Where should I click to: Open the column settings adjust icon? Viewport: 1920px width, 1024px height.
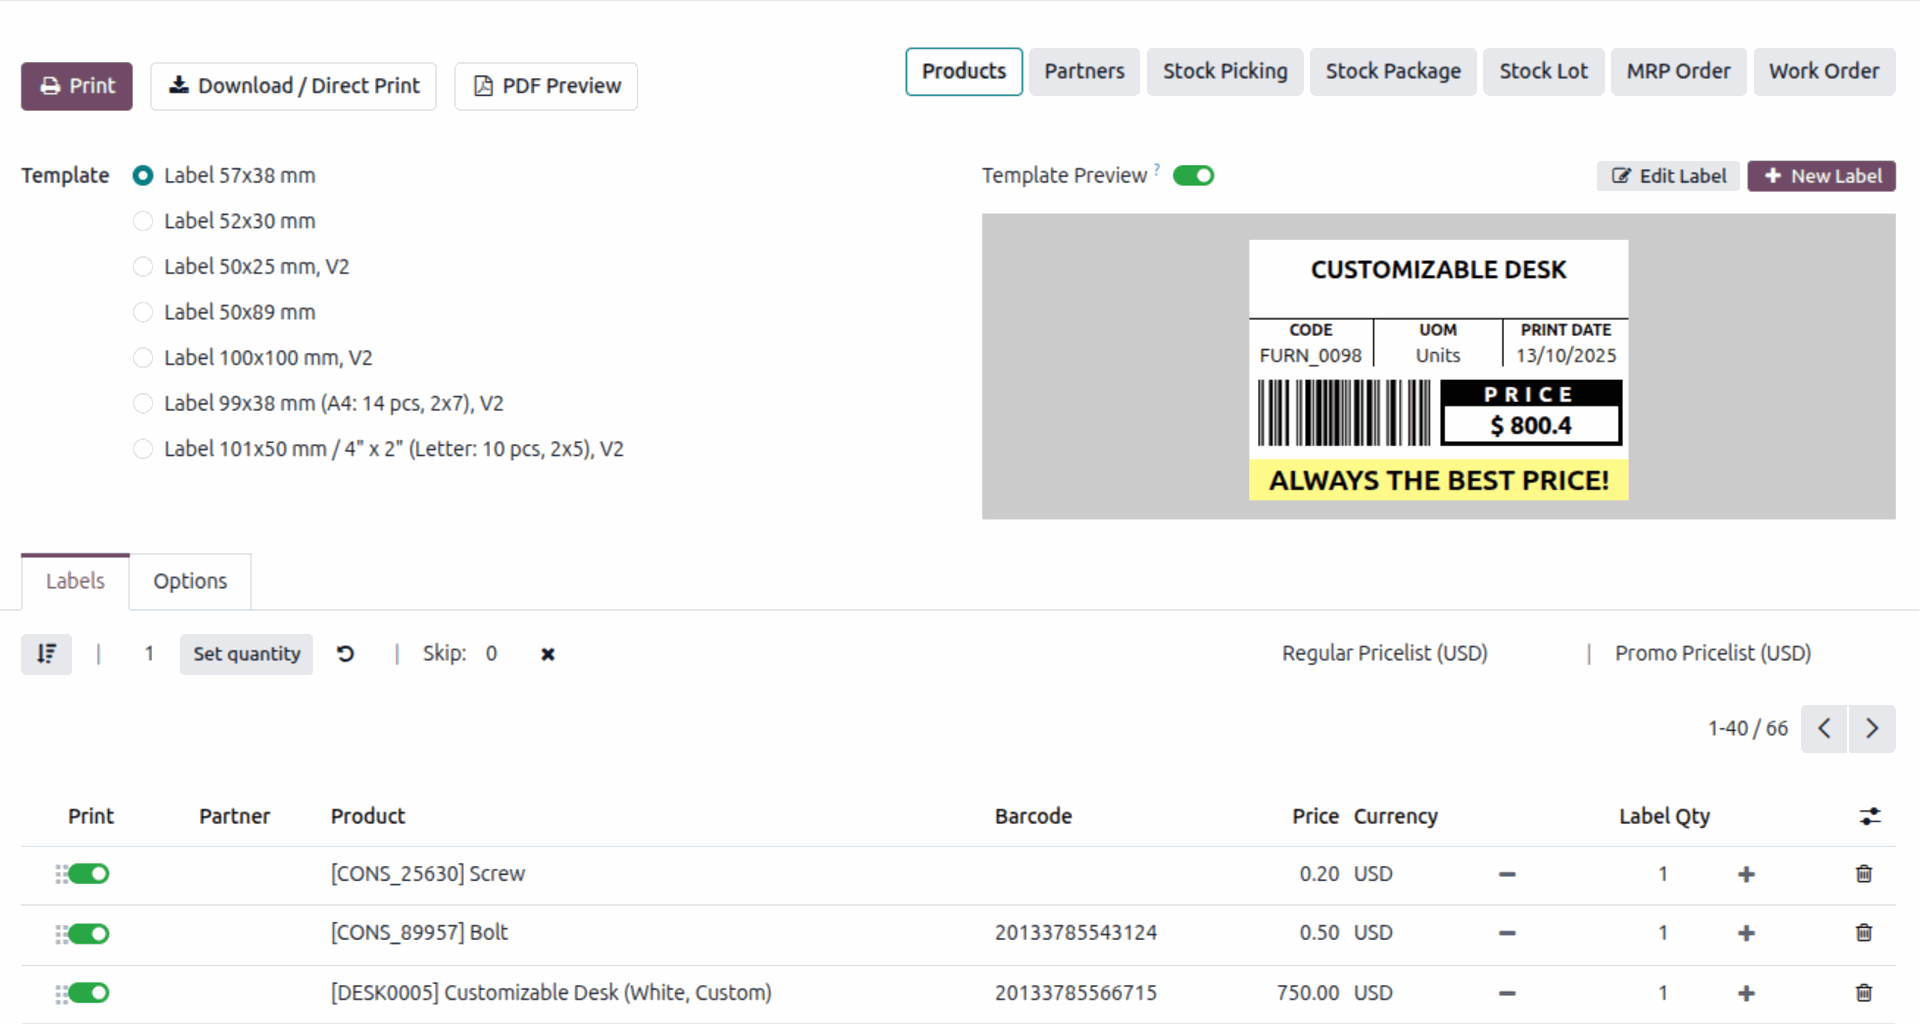(x=1870, y=816)
